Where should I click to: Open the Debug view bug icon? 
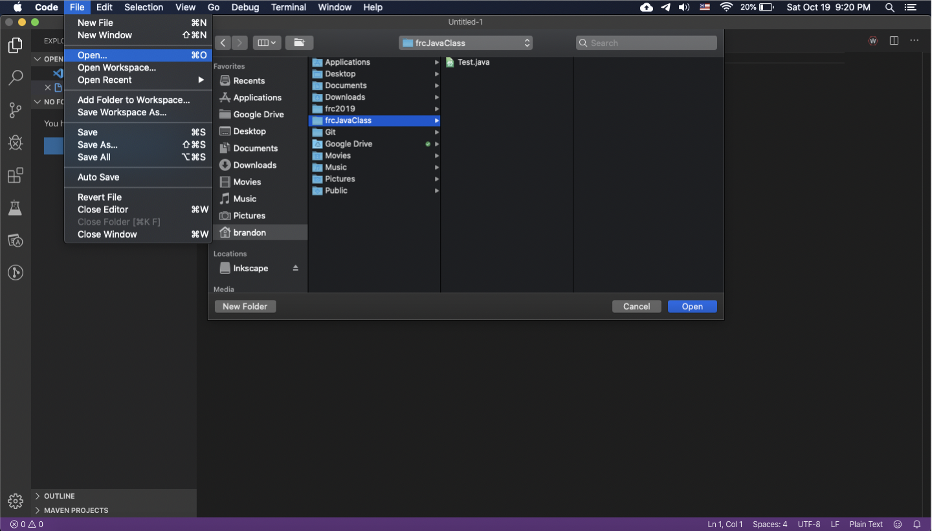pyautogui.click(x=15, y=143)
